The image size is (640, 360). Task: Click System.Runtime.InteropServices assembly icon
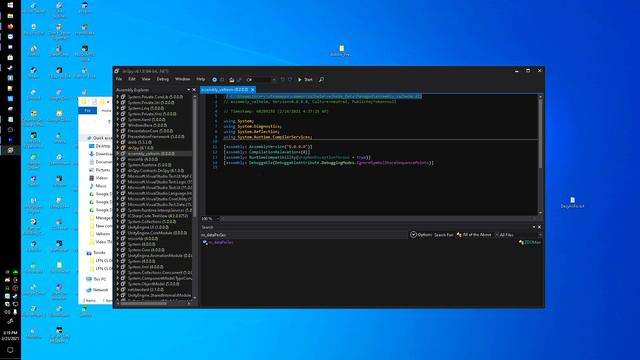(x=123, y=210)
